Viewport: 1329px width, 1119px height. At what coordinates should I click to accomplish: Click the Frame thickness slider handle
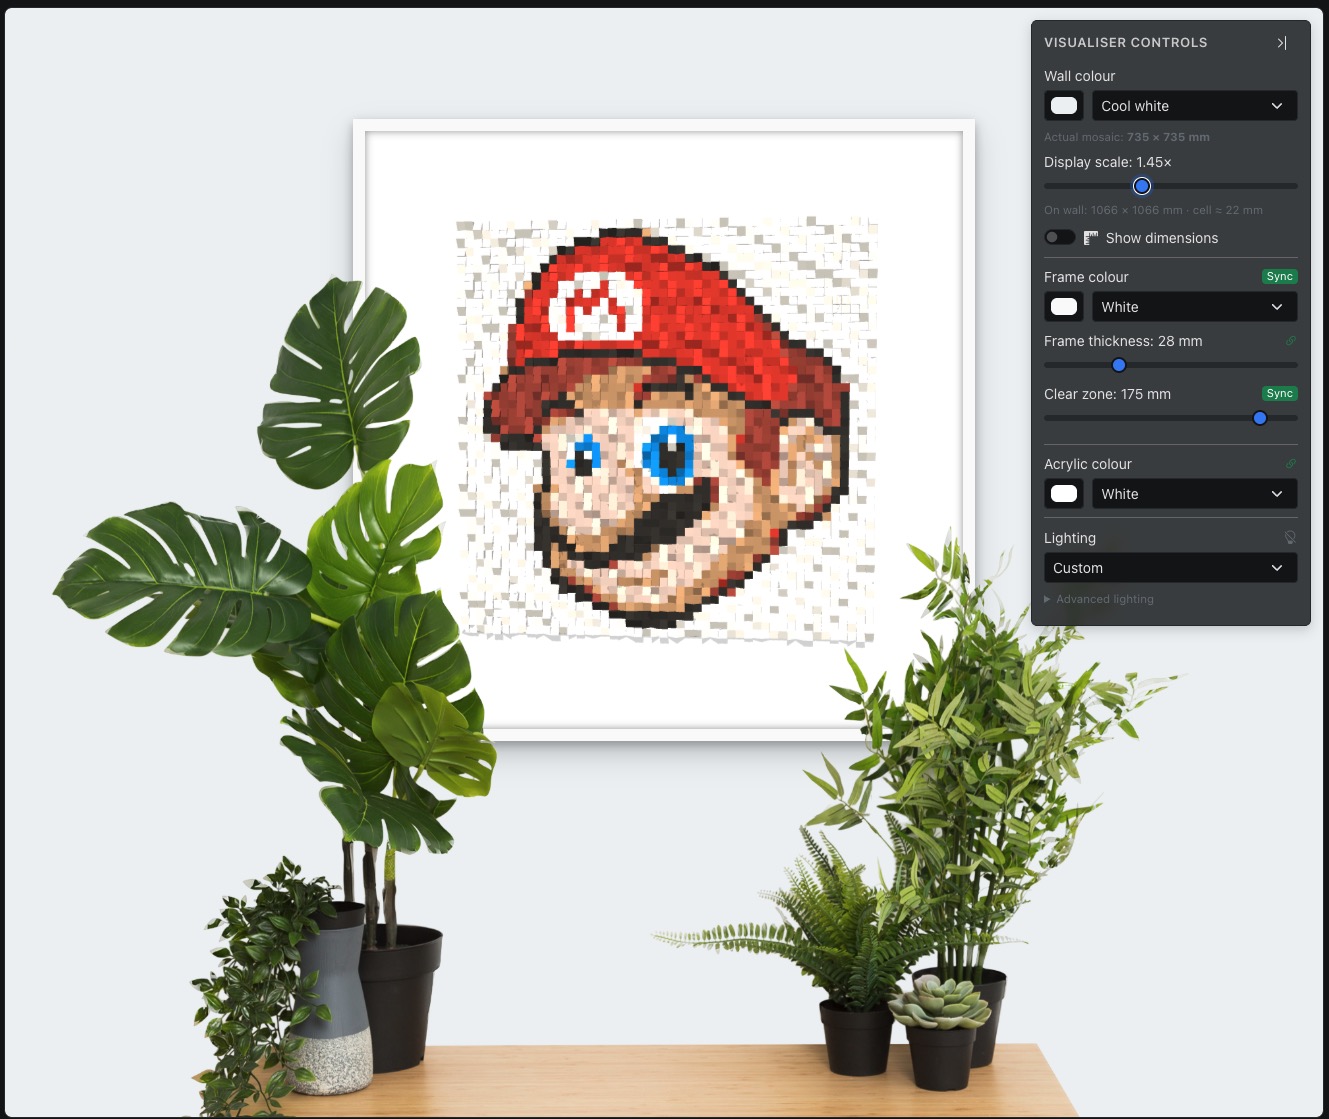coord(1119,365)
